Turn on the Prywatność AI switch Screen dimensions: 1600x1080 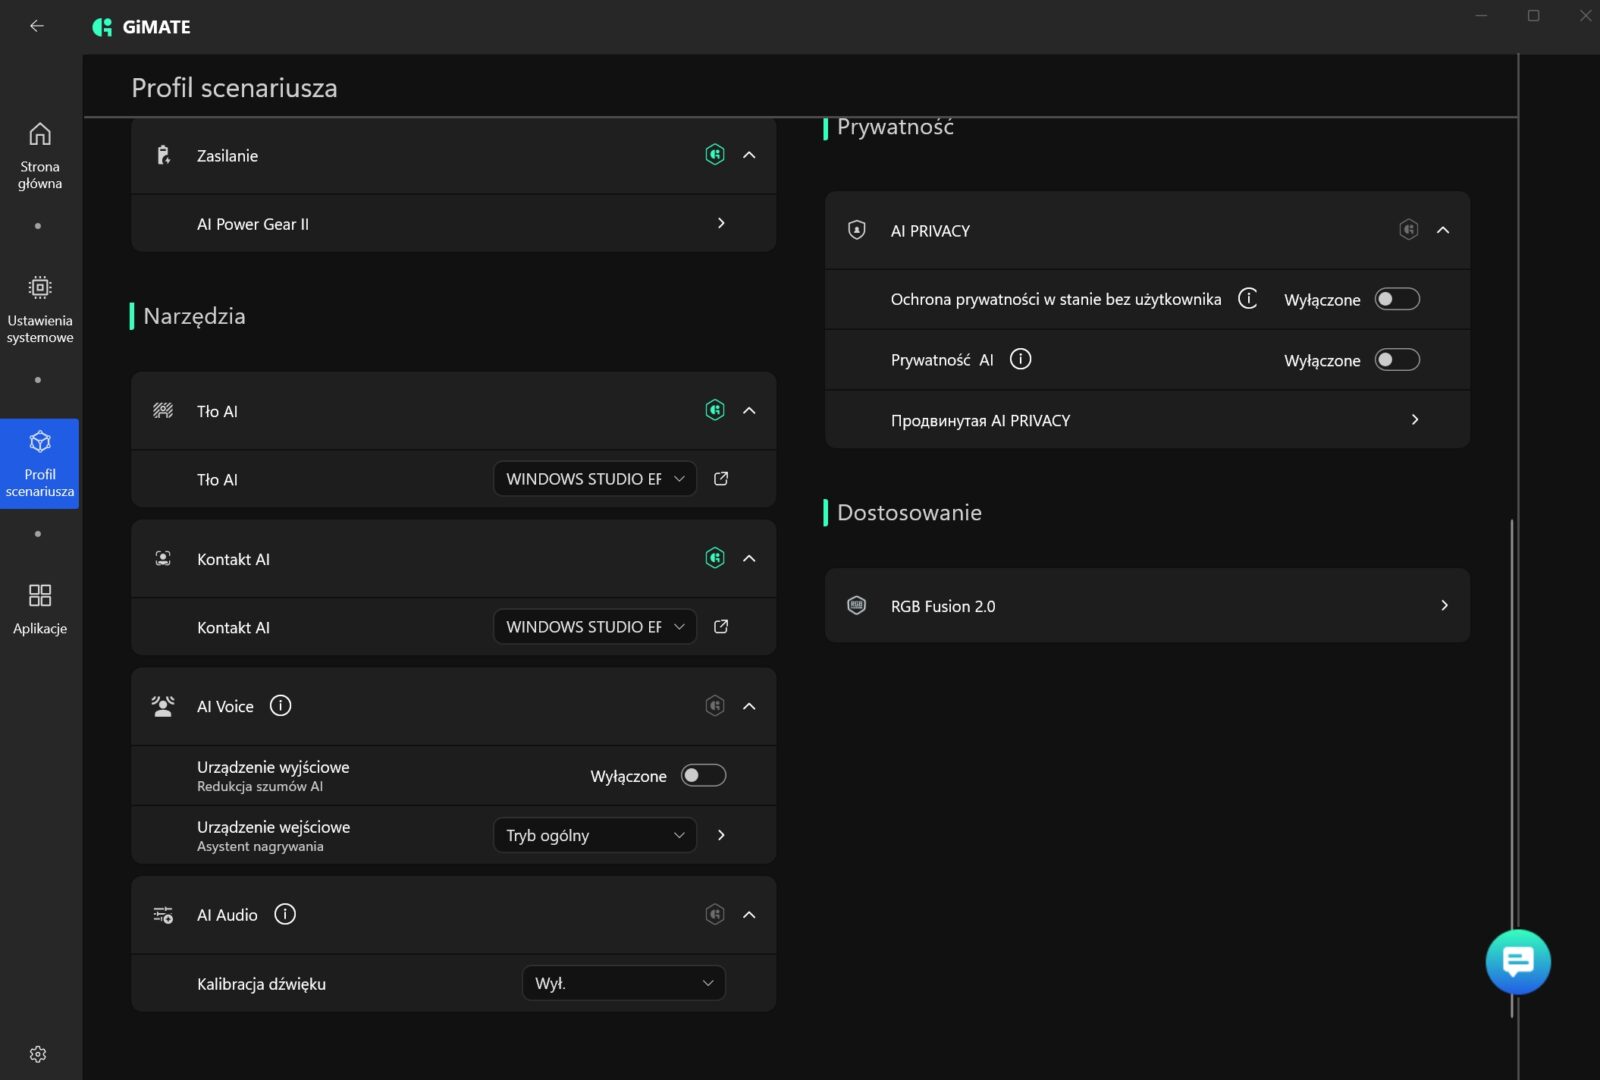[x=1397, y=360]
